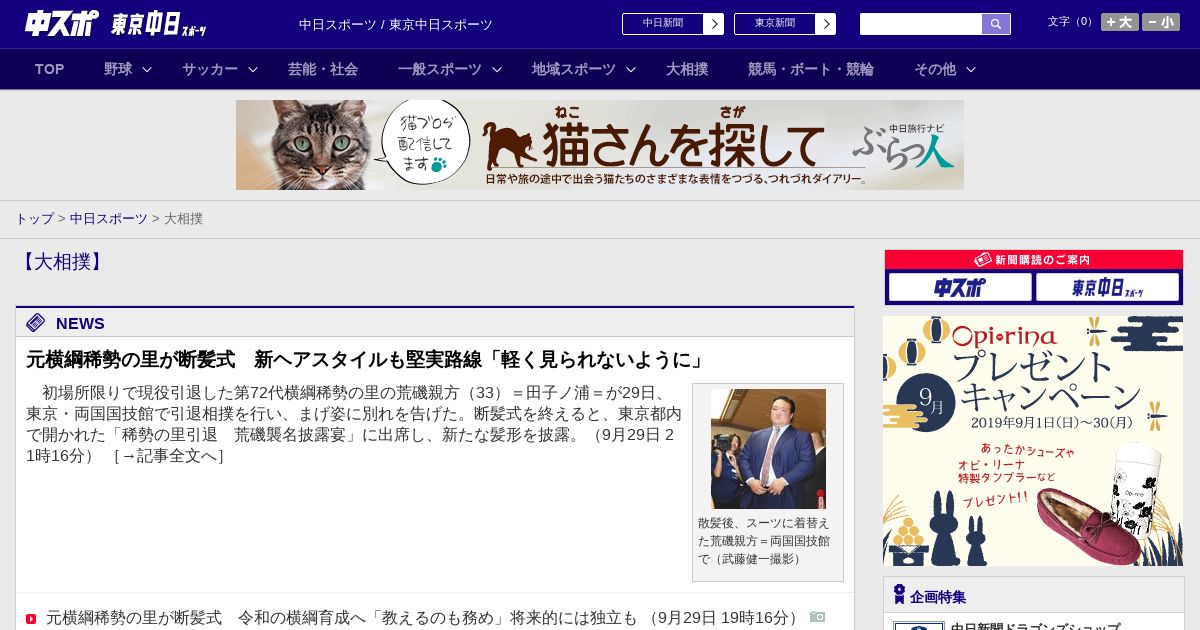The height and width of the screenshot is (630, 1200).
Task: Focus the header search input field
Action: click(921, 24)
